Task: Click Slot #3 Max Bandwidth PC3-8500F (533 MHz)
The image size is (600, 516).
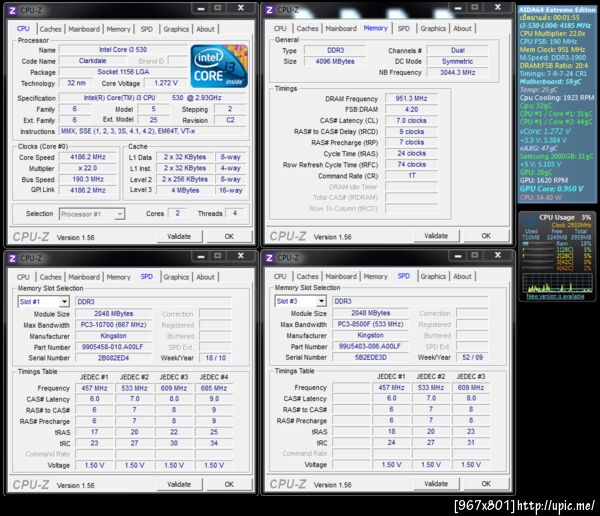Action: (x=370, y=324)
